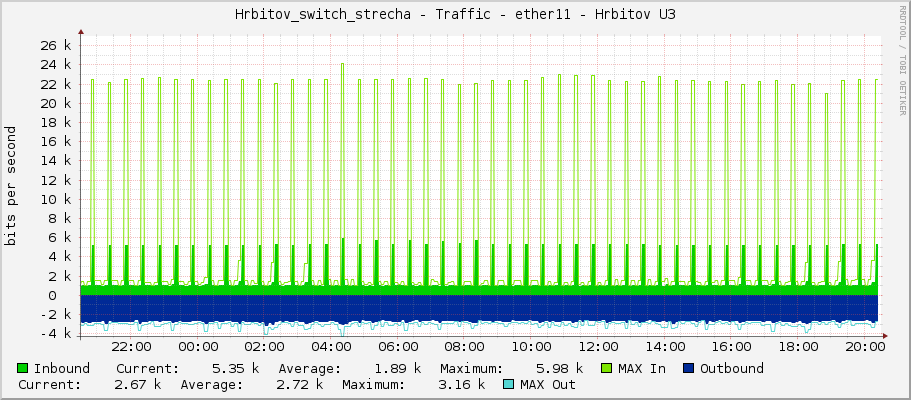Screen dimensions: 911x400
Task: Click the 10 k y-axis label
Action: point(57,199)
